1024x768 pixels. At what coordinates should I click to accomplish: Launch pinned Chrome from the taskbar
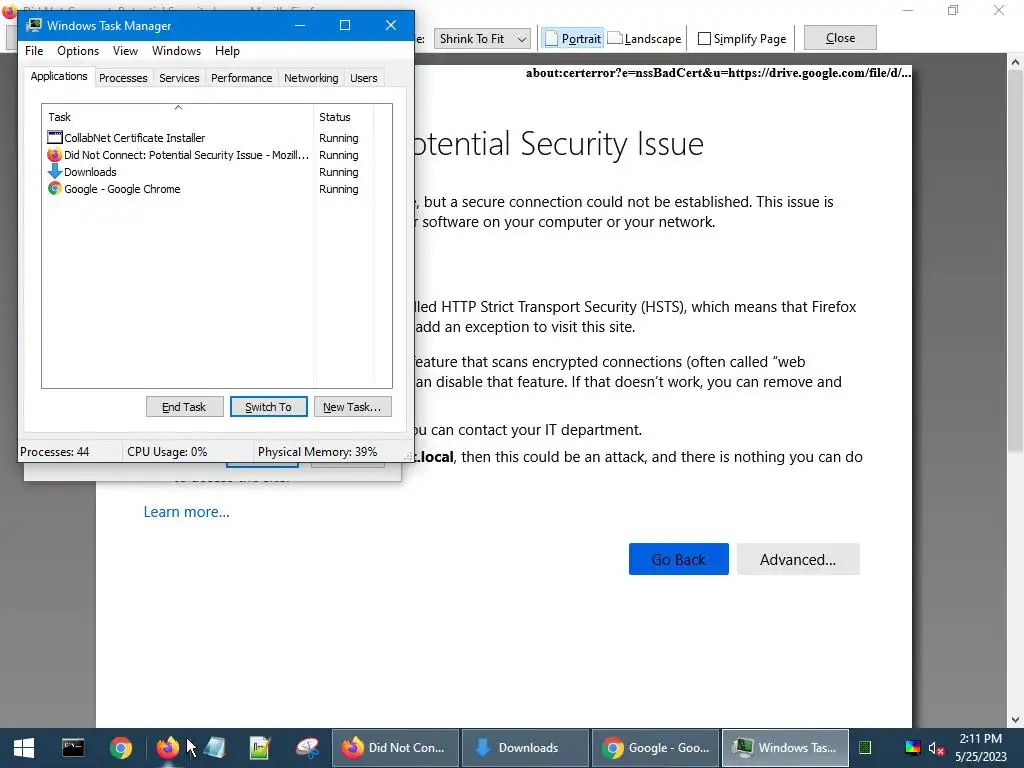click(x=121, y=748)
